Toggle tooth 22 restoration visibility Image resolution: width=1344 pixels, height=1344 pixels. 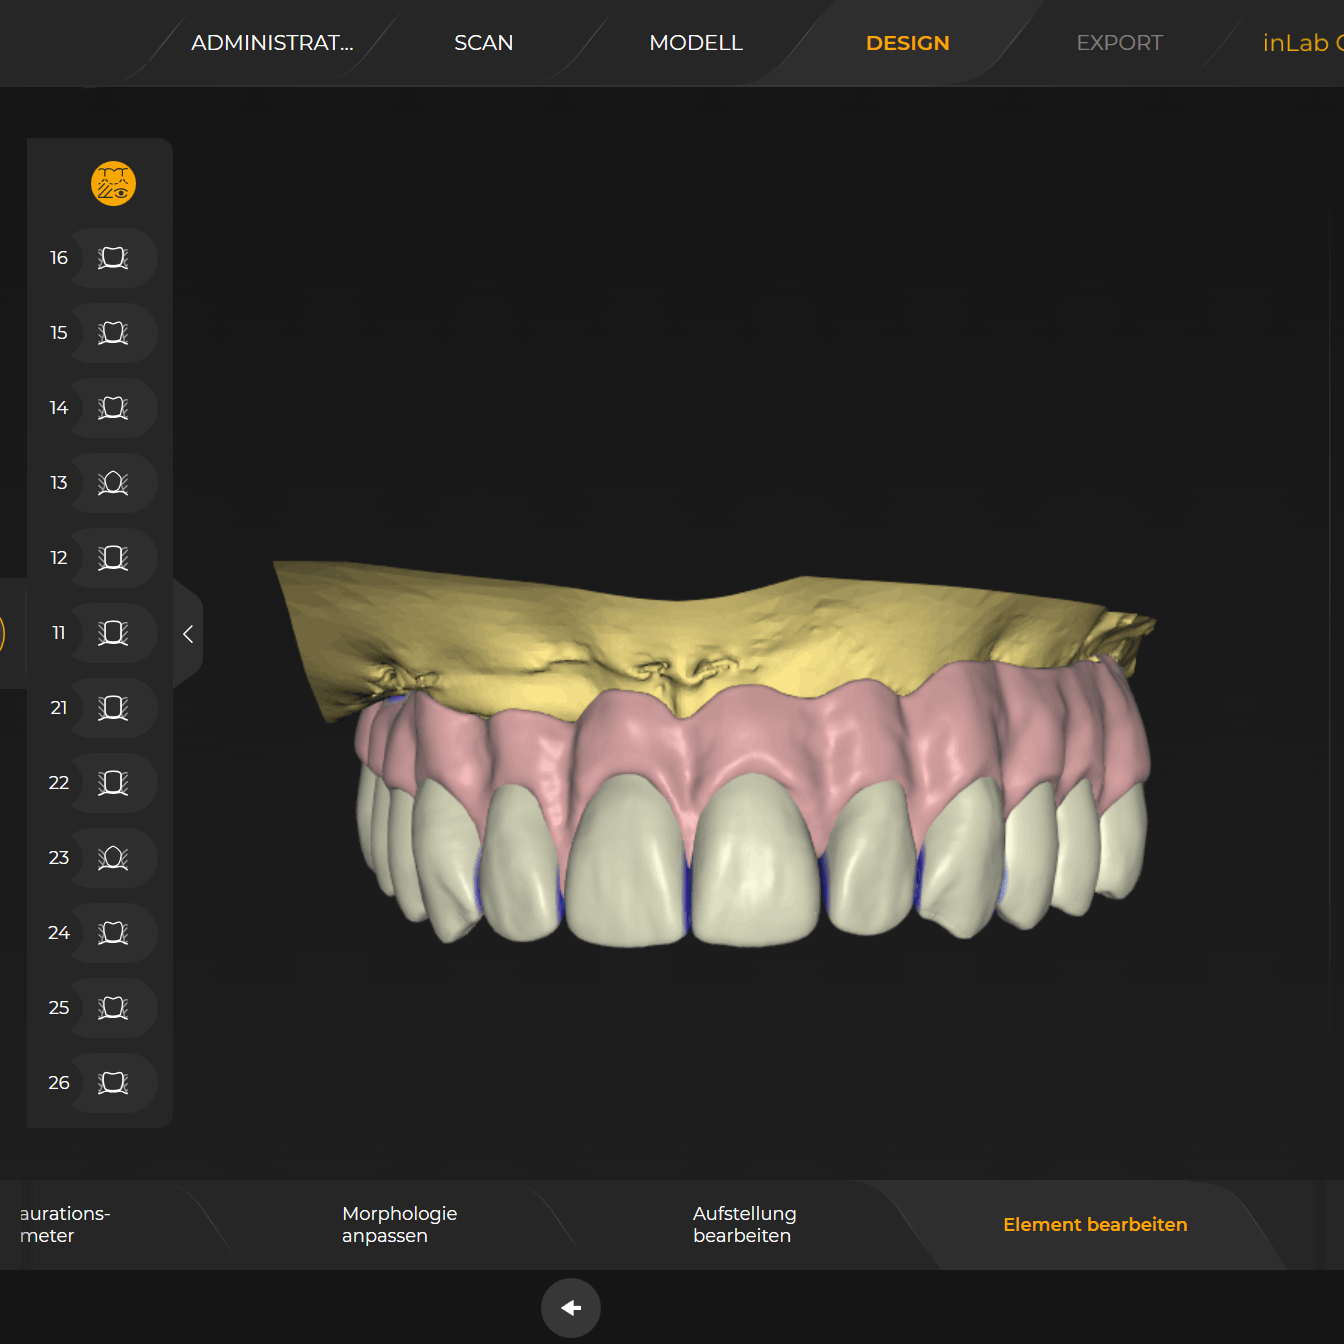[113, 783]
